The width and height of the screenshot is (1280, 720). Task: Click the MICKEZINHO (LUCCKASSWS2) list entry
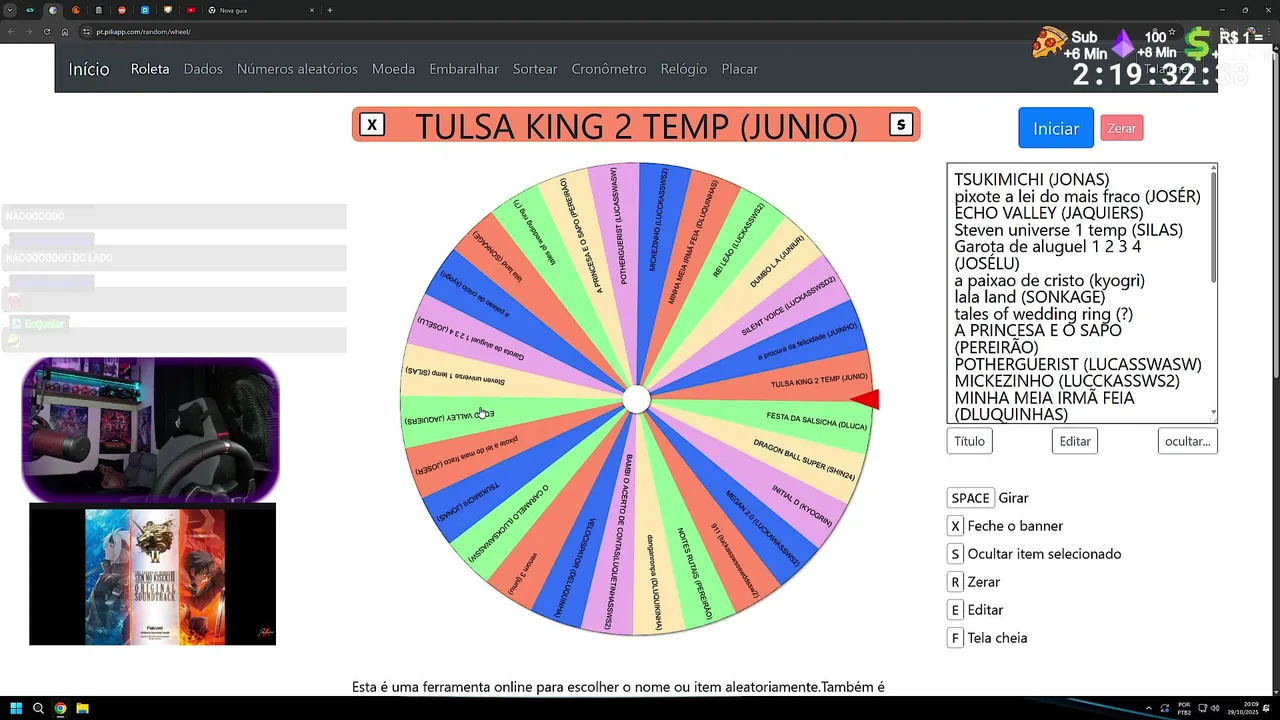click(x=1067, y=381)
